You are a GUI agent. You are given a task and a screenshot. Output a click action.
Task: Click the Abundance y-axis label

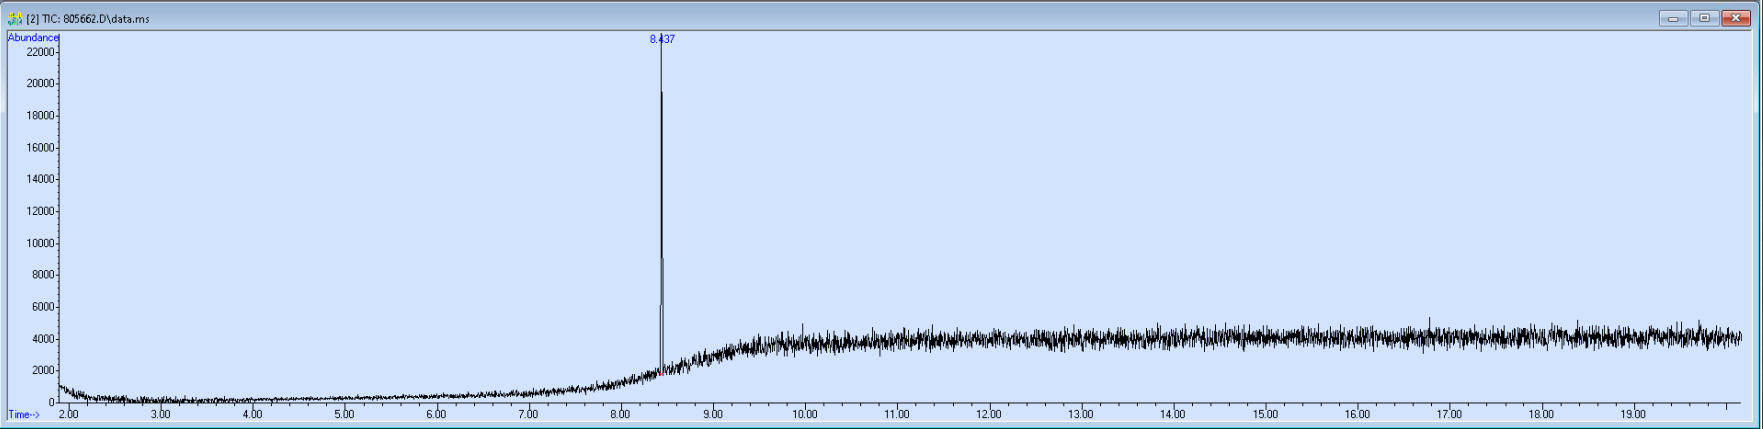click(x=33, y=38)
